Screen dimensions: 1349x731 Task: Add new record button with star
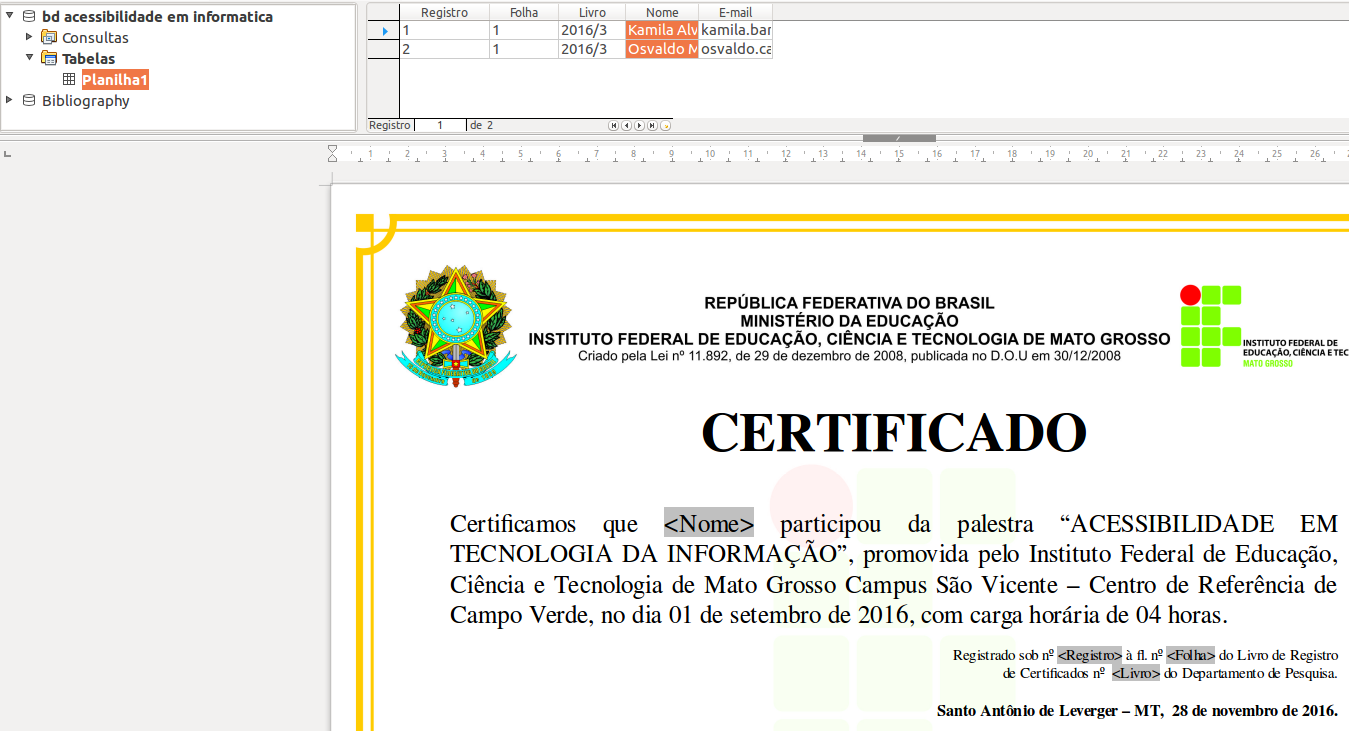pos(666,126)
